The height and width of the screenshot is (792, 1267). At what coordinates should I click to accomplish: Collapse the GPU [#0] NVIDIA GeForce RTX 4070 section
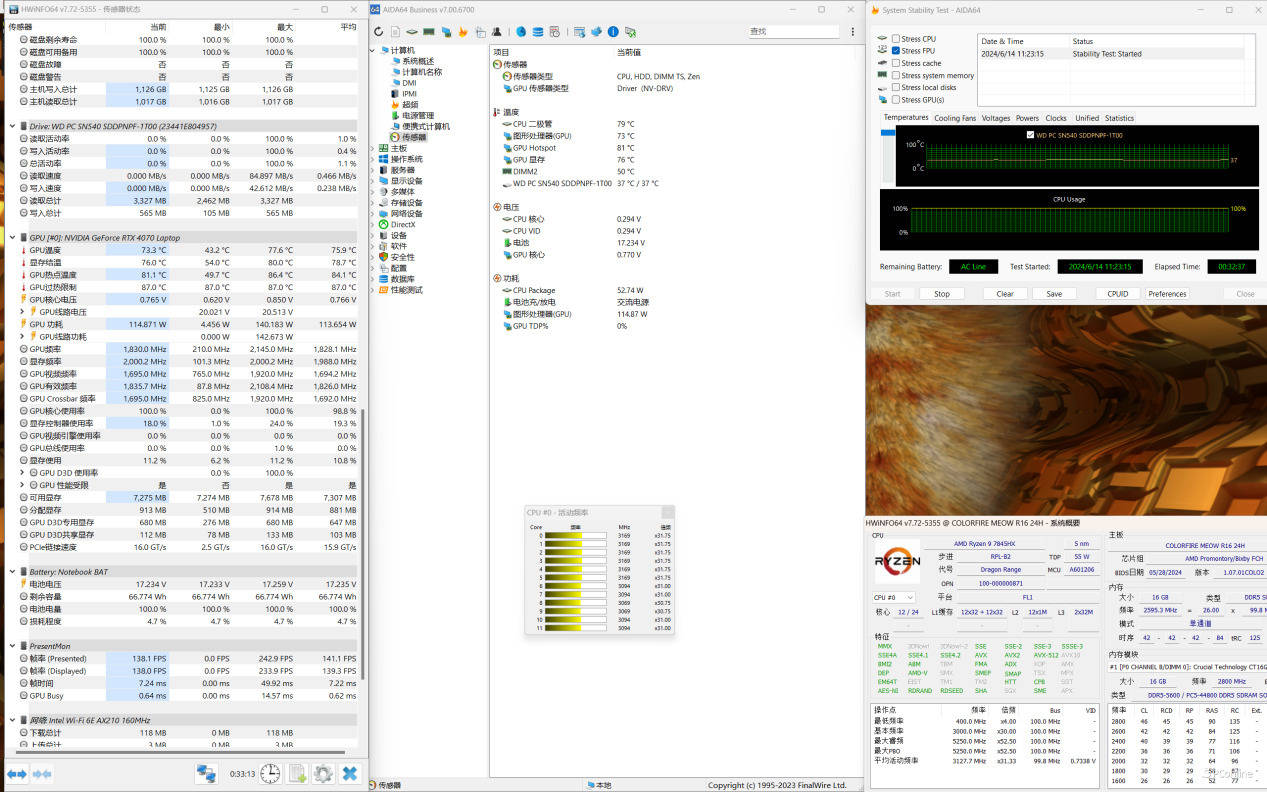(12, 238)
